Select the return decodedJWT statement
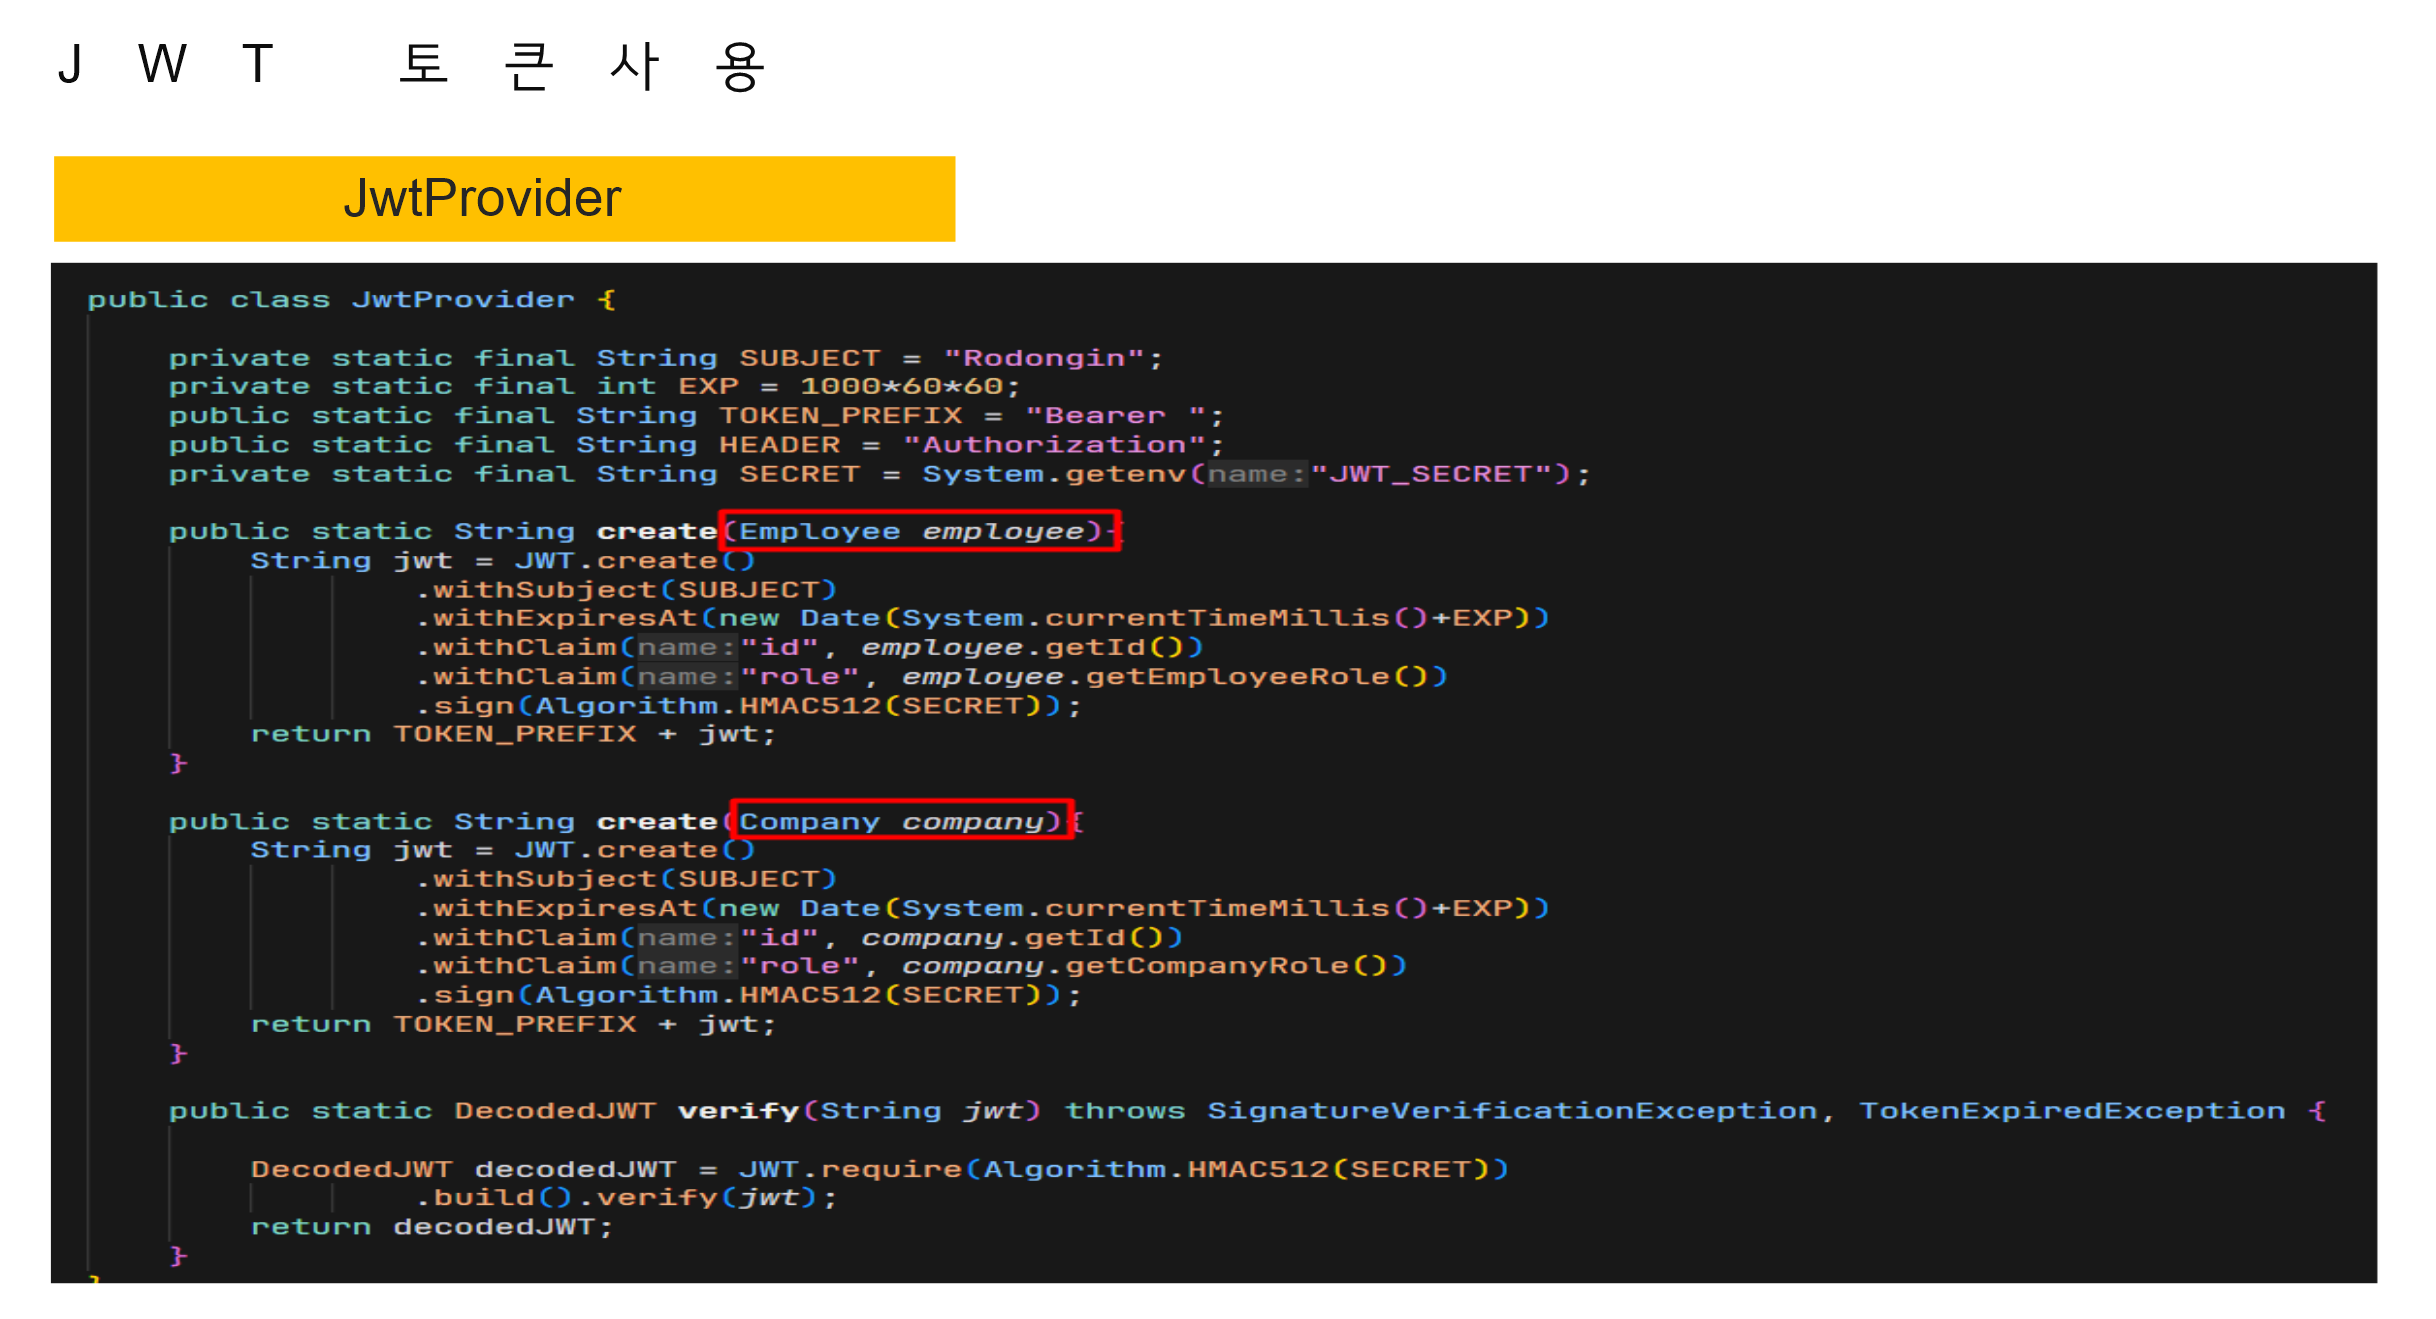The image size is (2436, 1319). 430,1226
